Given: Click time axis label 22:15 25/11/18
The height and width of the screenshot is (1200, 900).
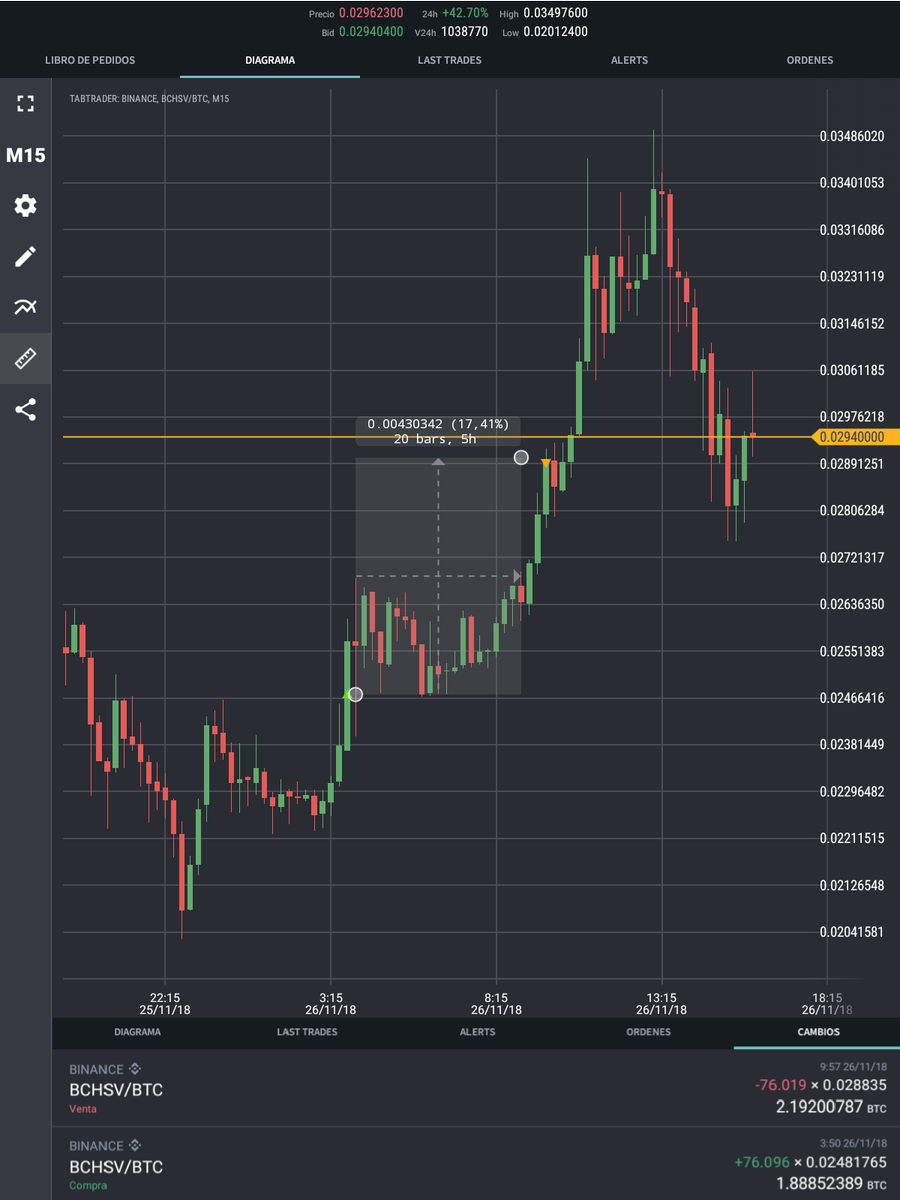Looking at the screenshot, I should pyautogui.click(x=165, y=1003).
